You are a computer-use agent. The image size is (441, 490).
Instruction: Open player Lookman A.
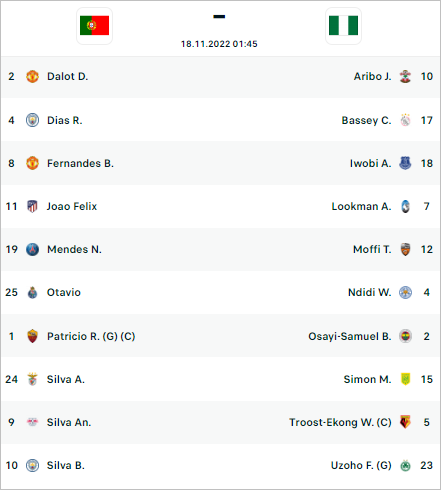(x=361, y=206)
